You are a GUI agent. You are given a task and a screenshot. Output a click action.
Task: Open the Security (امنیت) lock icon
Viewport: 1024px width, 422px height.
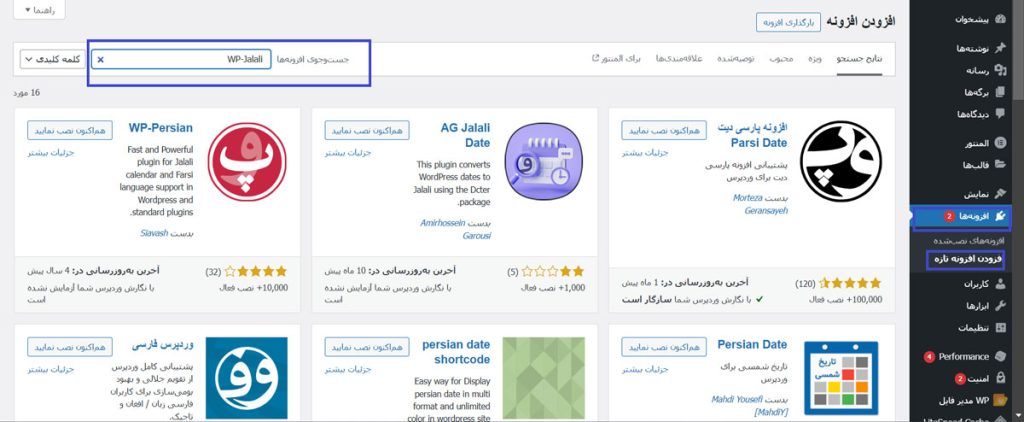(1000, 379)
